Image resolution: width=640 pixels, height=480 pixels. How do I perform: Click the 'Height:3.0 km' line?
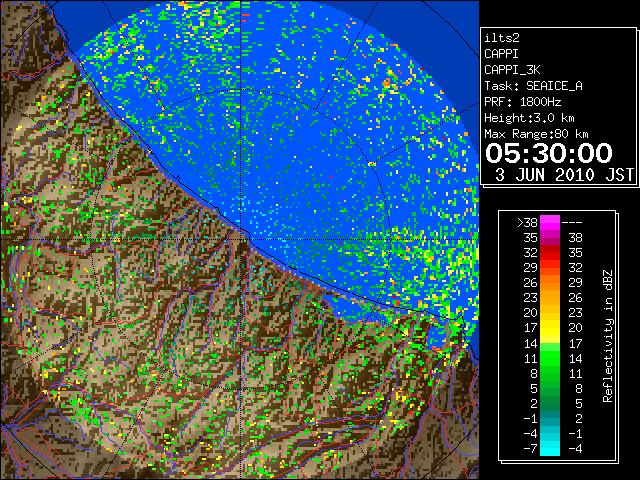529,118
